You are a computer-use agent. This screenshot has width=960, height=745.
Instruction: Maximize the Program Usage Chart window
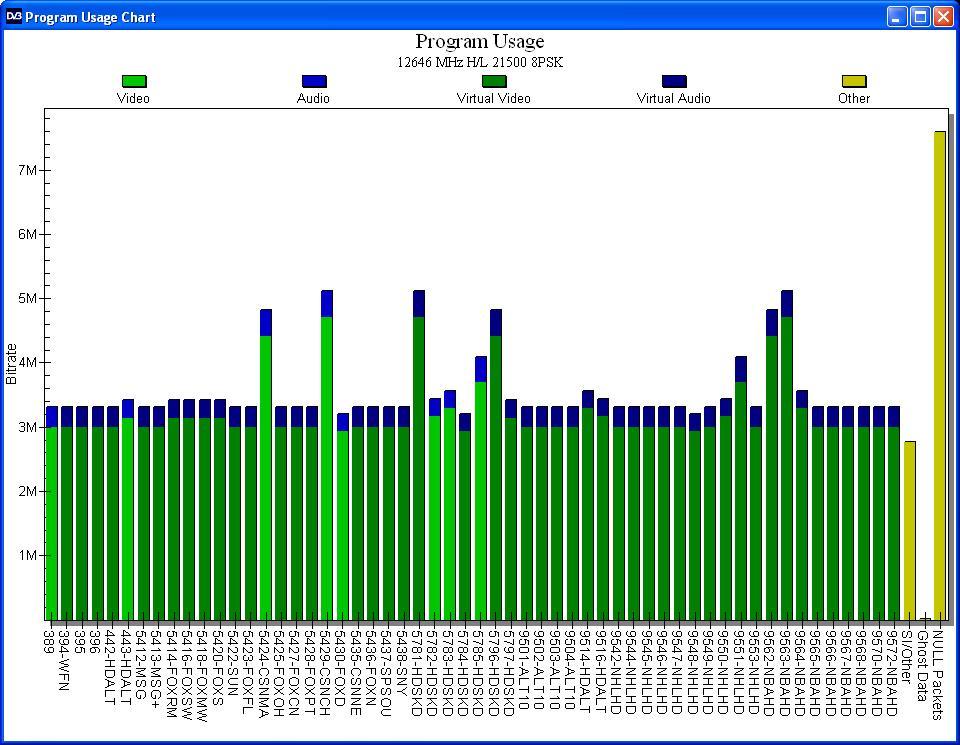(920, 17)
